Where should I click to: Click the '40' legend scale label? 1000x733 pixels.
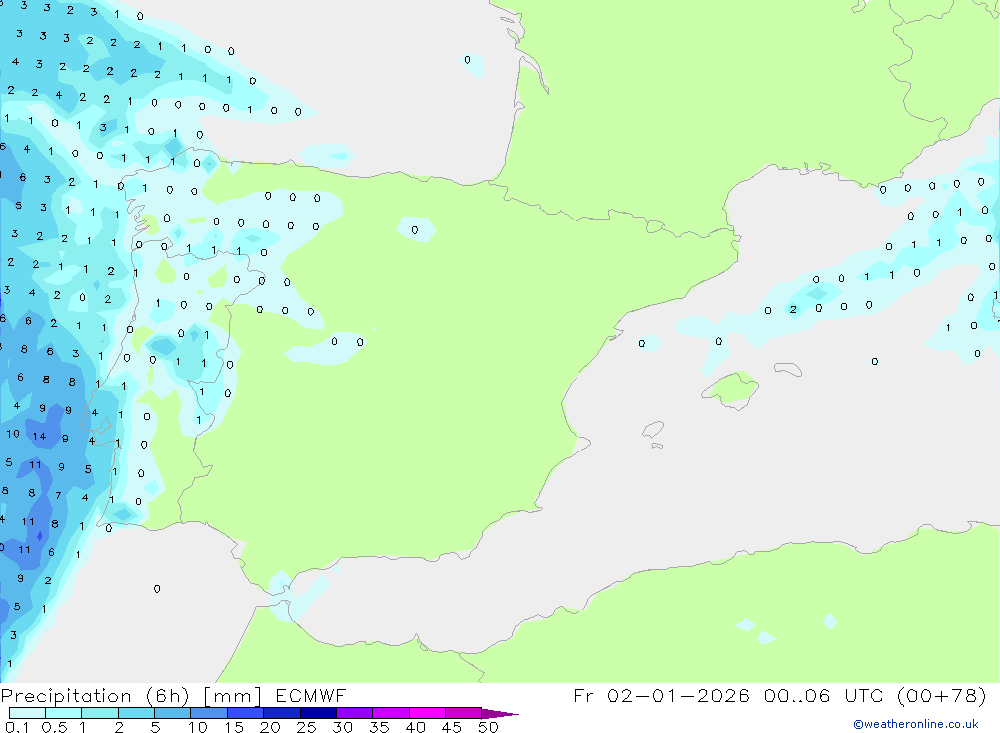point(415,727)
